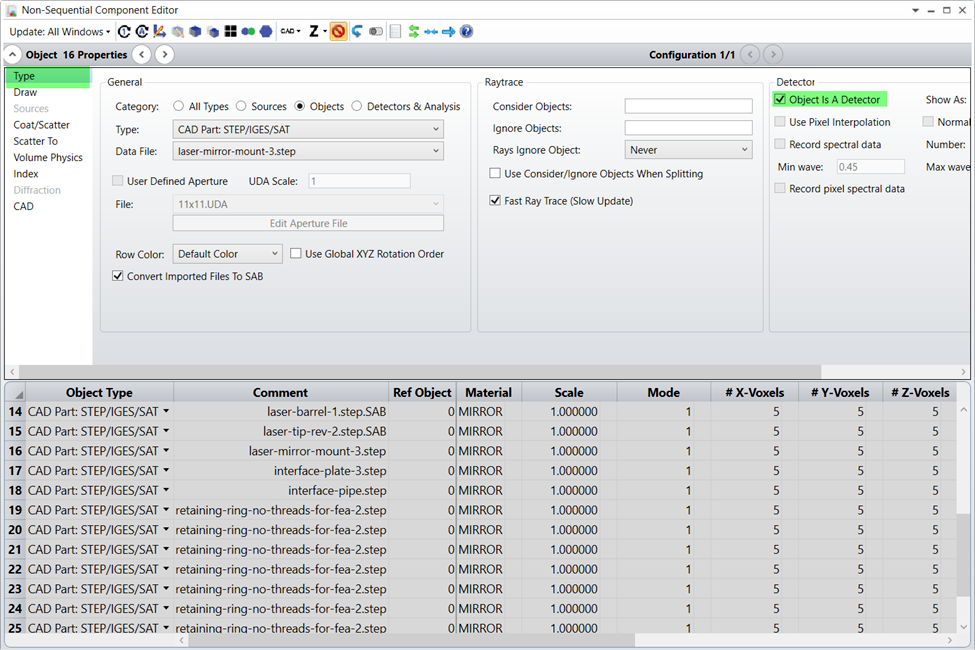
Task: Open the Update: All Windows menu
Action: pos(60,32)
